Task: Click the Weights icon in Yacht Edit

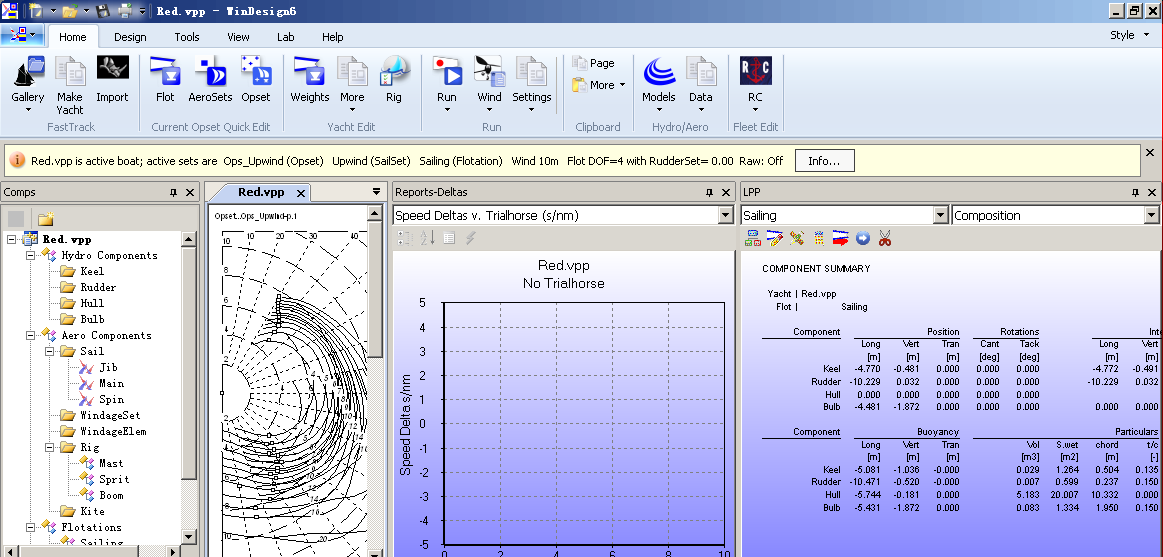Action: pos(309,80)
